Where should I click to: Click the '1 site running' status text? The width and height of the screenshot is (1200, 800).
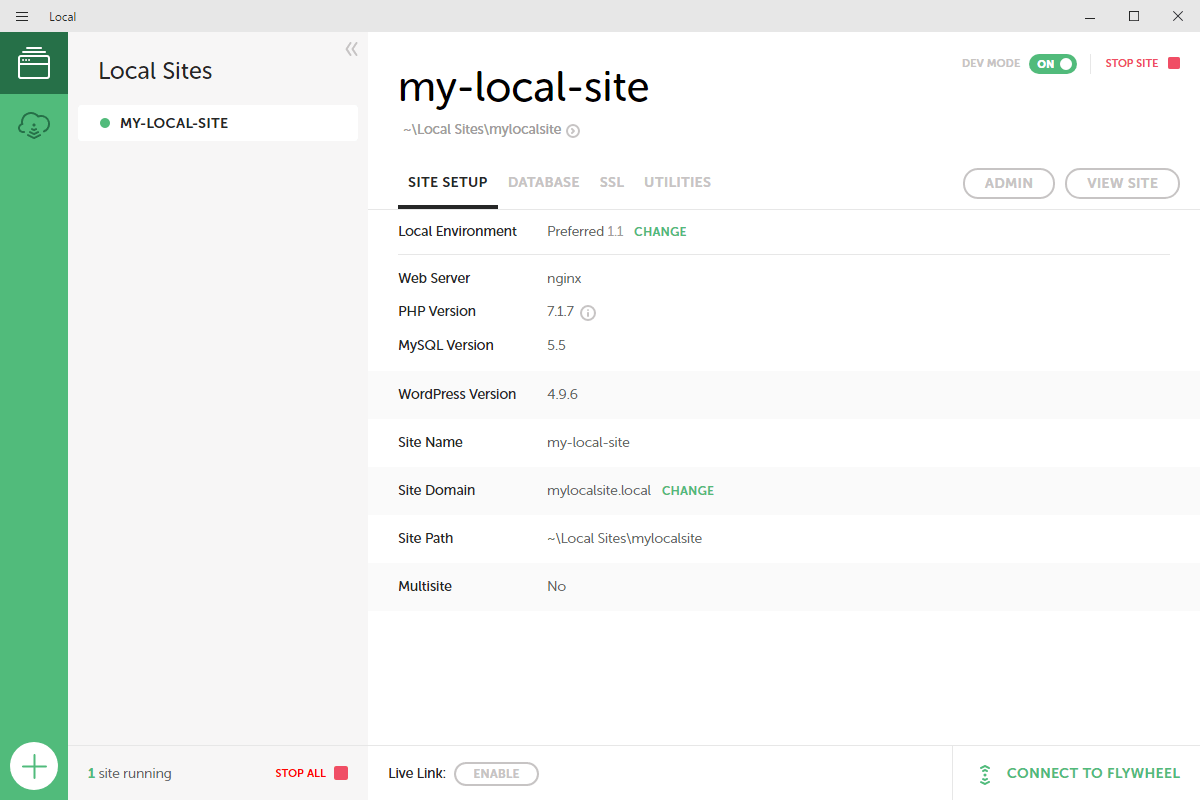coord(130,773)
